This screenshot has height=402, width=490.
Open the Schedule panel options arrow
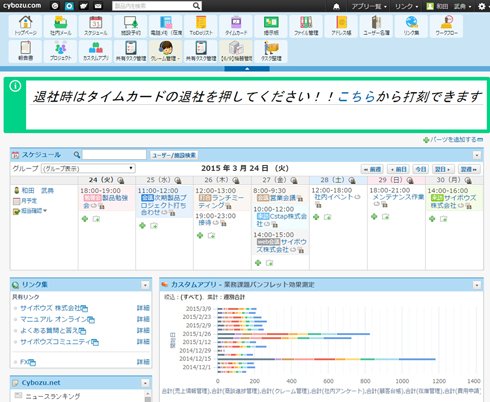[477, 155]
